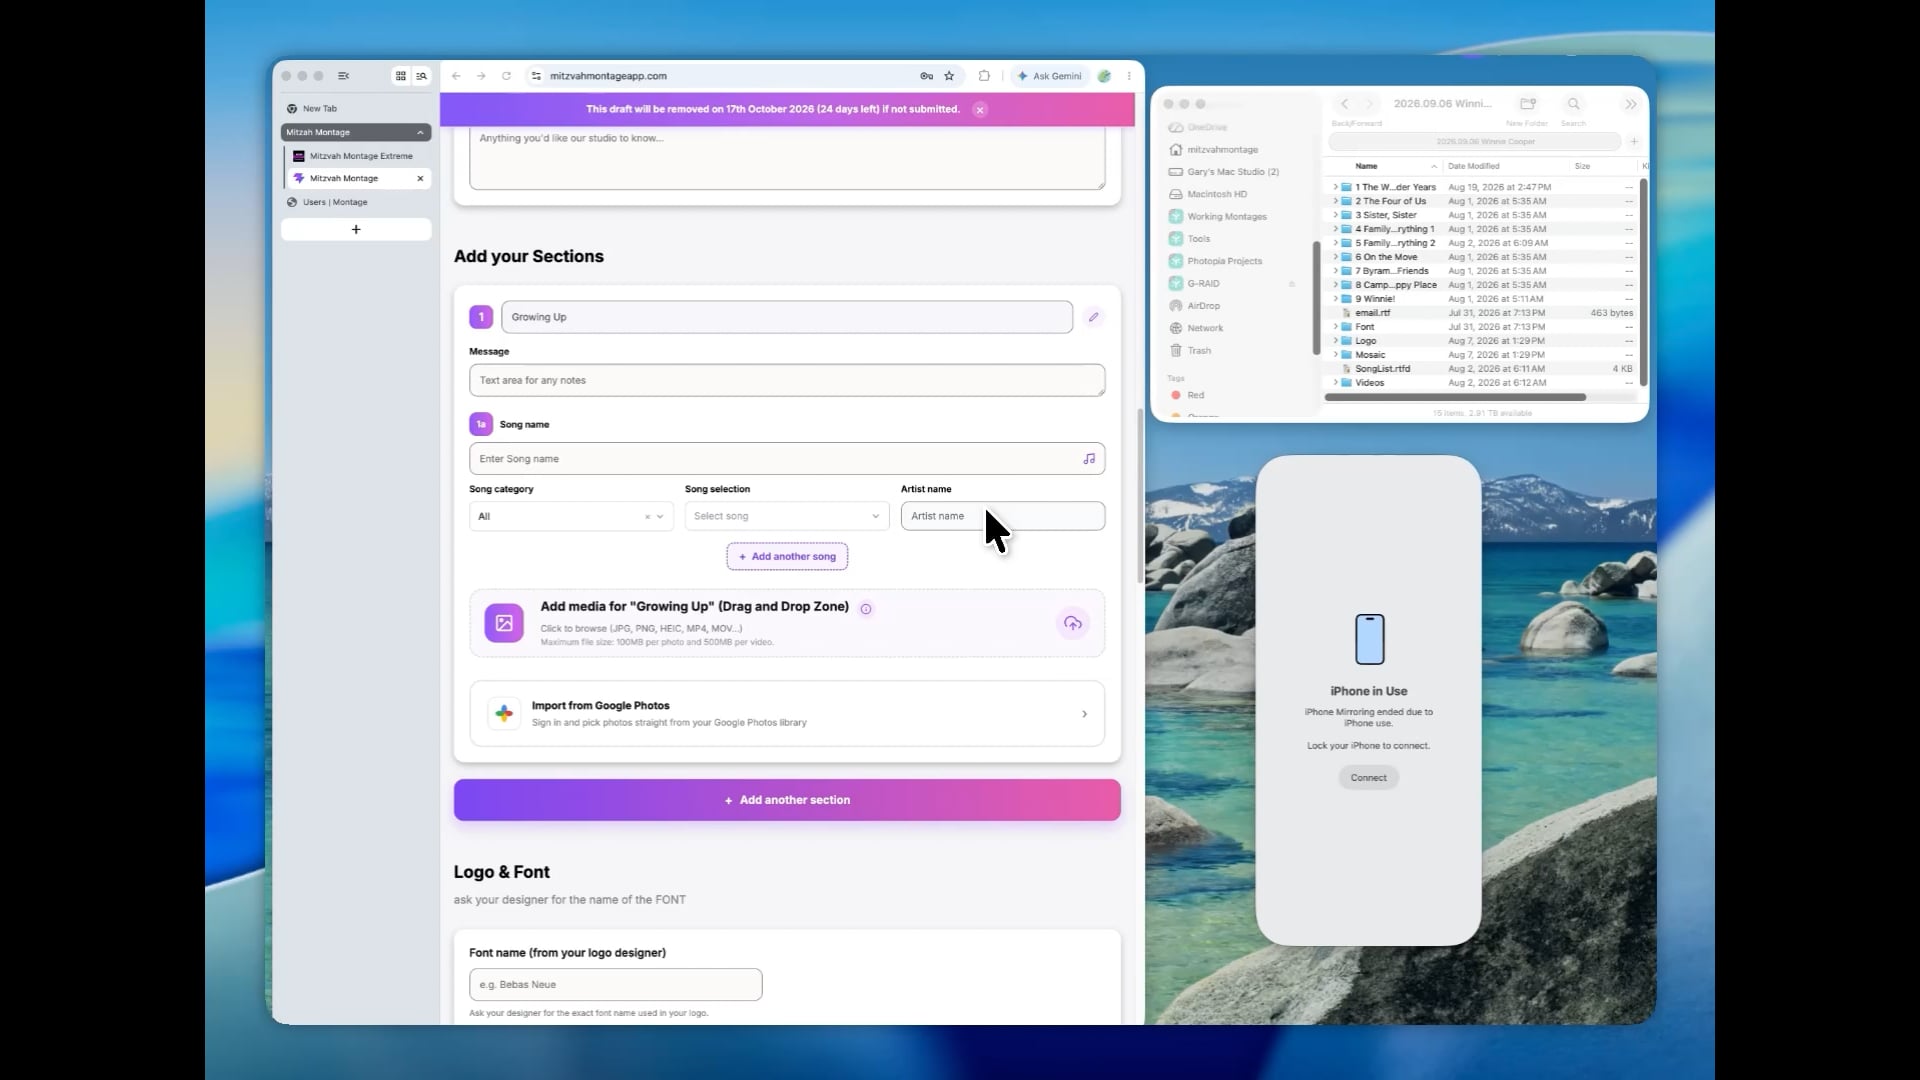
Task: Switch to Mitzvah Montage Extreme tab
Action: click(x=358, y=156)
